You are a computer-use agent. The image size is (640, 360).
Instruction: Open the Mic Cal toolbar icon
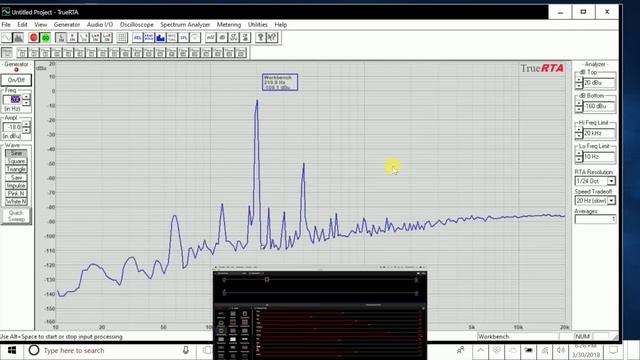(172, 38)
